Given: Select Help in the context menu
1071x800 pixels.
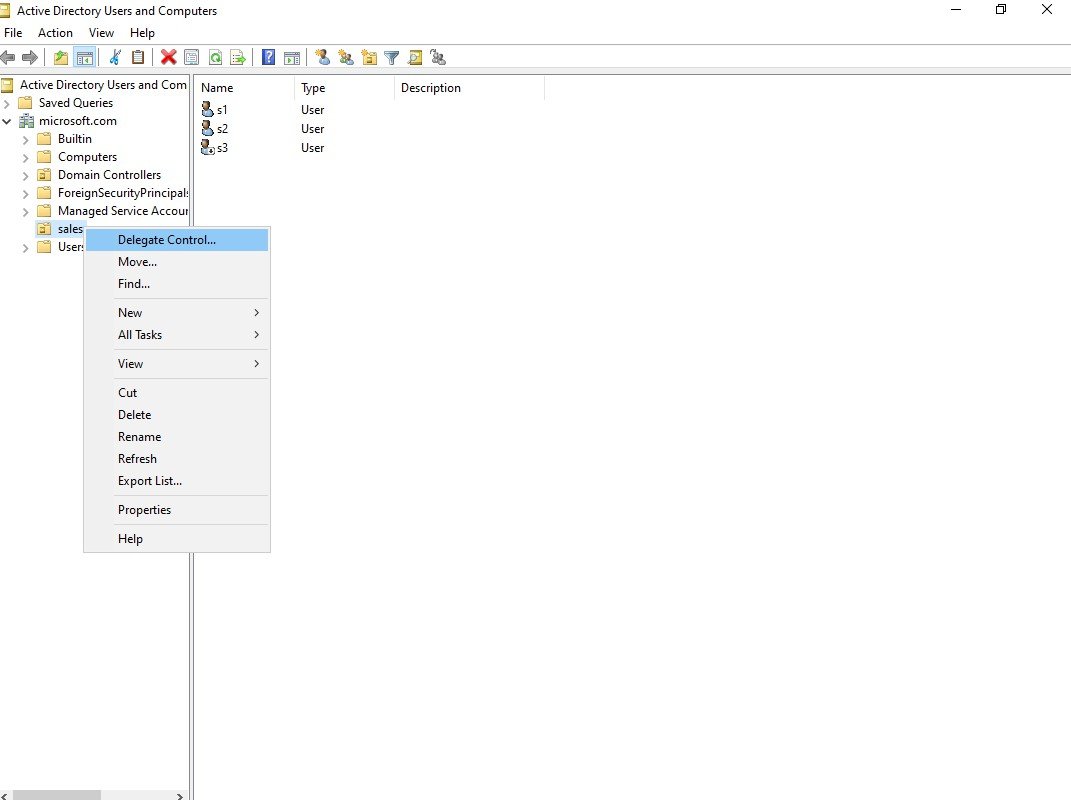Looking at the screenshot, I should click(x=177, y=538).
